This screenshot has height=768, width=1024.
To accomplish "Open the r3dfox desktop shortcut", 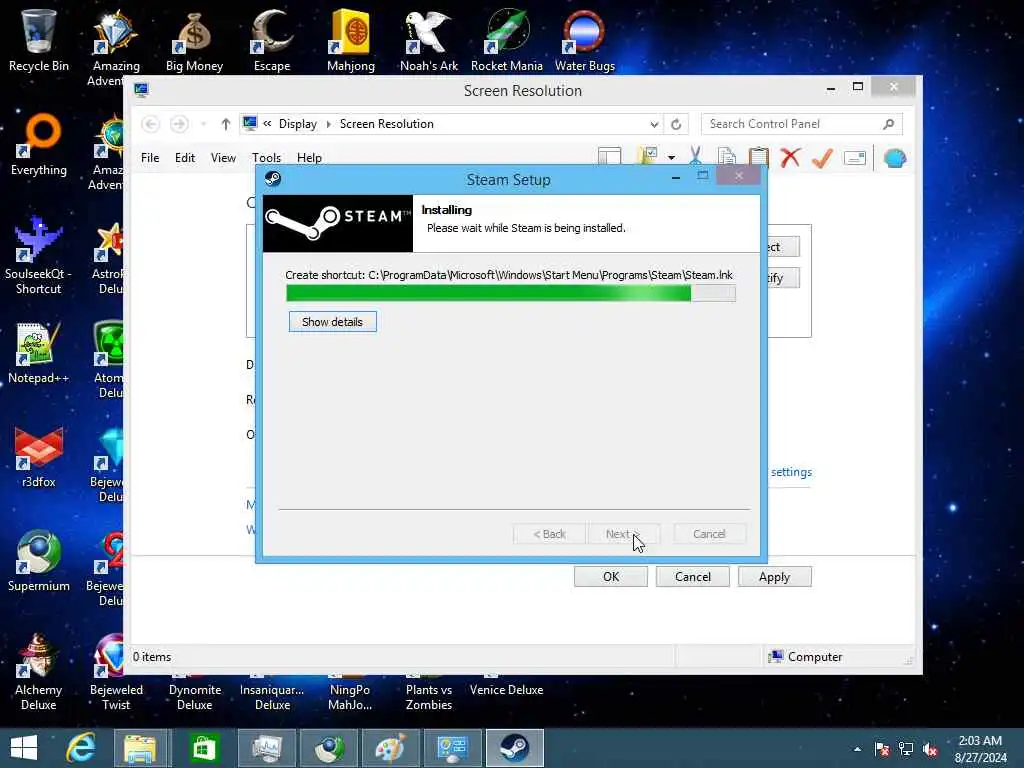I will coord(39,456).
